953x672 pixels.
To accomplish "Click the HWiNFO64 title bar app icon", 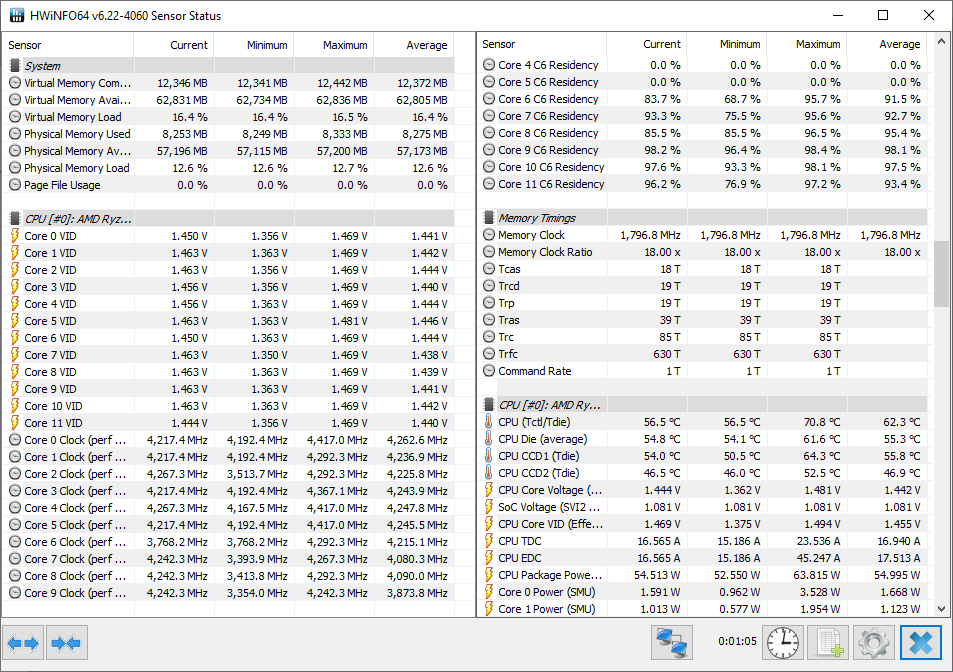I will [x=17, y=15].
